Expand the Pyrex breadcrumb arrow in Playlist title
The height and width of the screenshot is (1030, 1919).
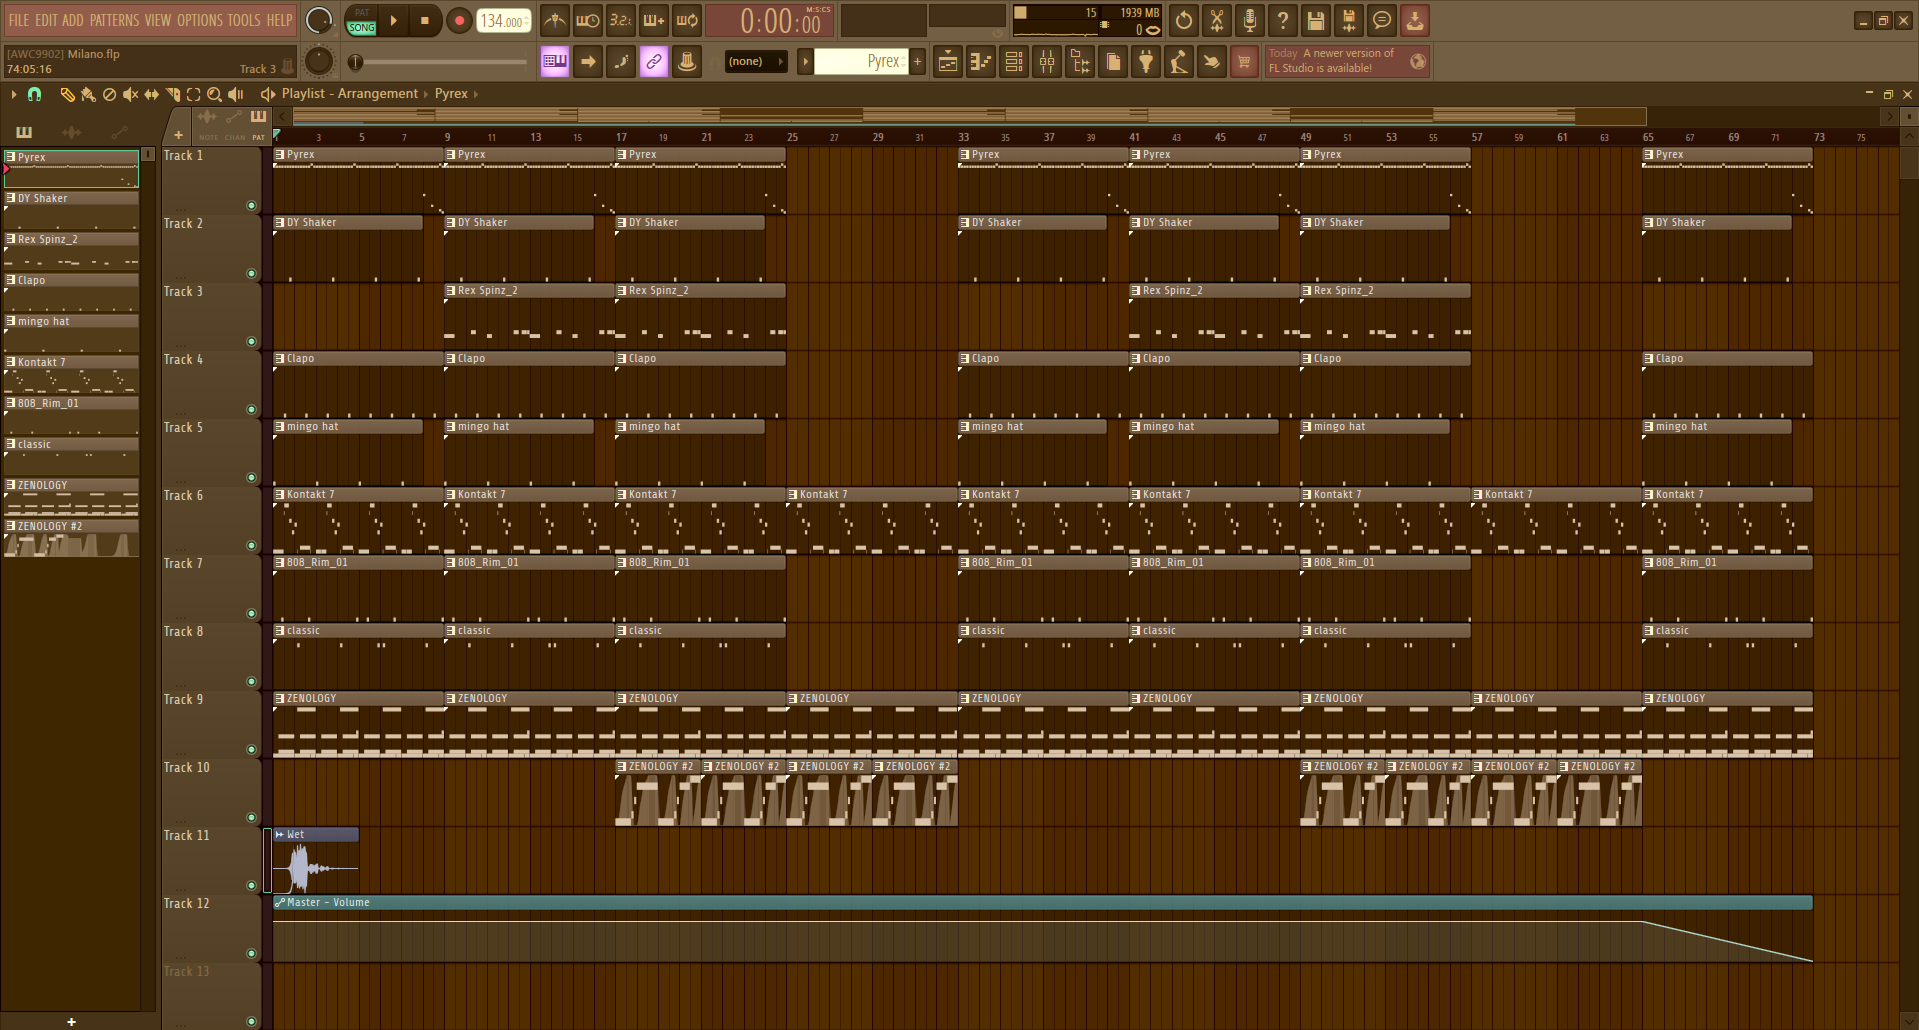[476, 94]
